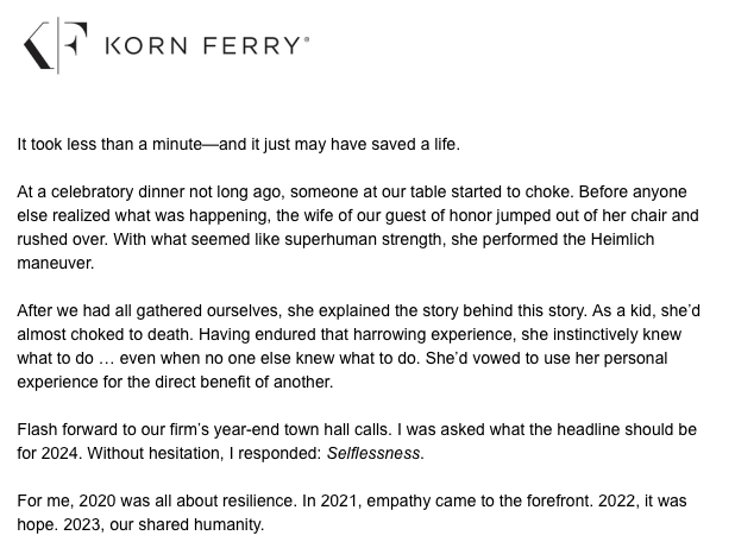Click the ellipsis after what to do
736x548 pixels.
[107, 360]
